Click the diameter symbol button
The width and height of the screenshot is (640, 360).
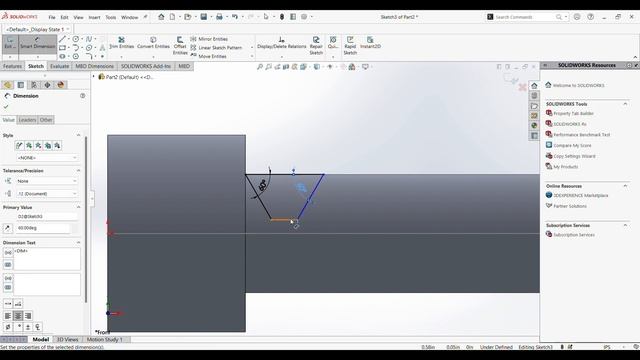(8, 327)
